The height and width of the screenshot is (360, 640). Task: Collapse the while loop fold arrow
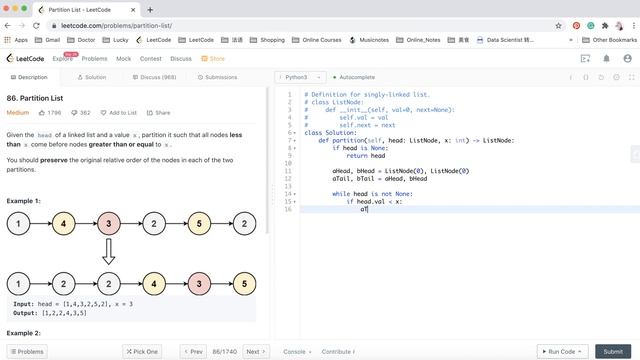[295, 194]
